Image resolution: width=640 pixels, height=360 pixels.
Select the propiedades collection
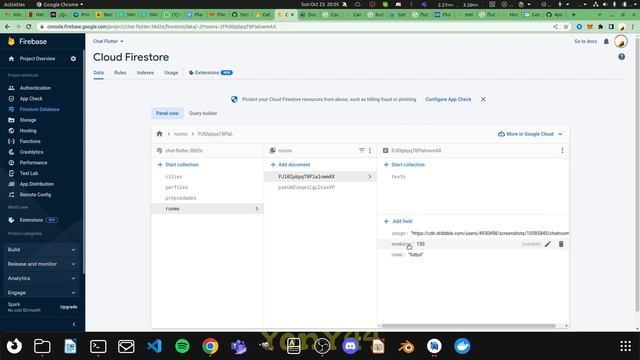(181, 198)
